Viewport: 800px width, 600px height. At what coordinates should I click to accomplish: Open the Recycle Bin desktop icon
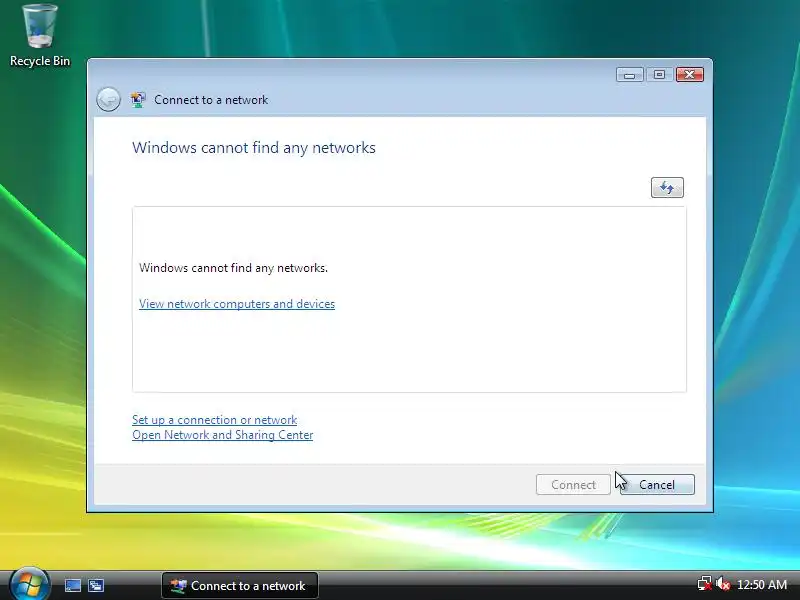tap(40, 35)
